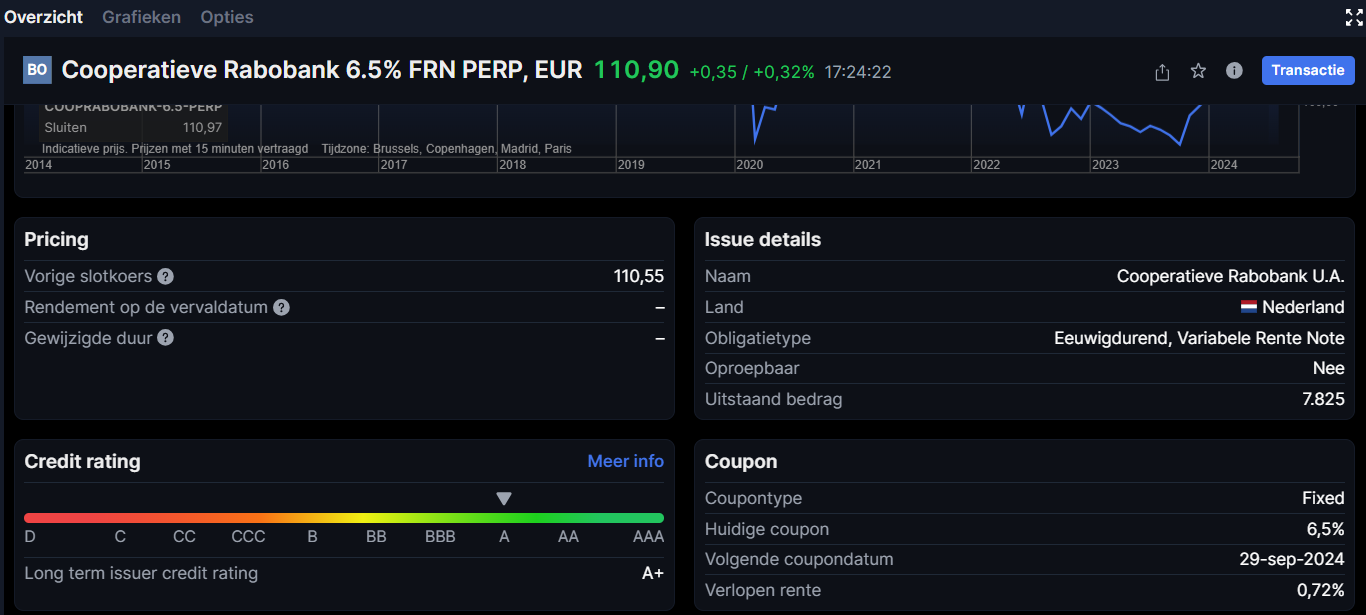Click the CCC label on rating scale
The image size is (1366, 615).
(x=248, y=536)
